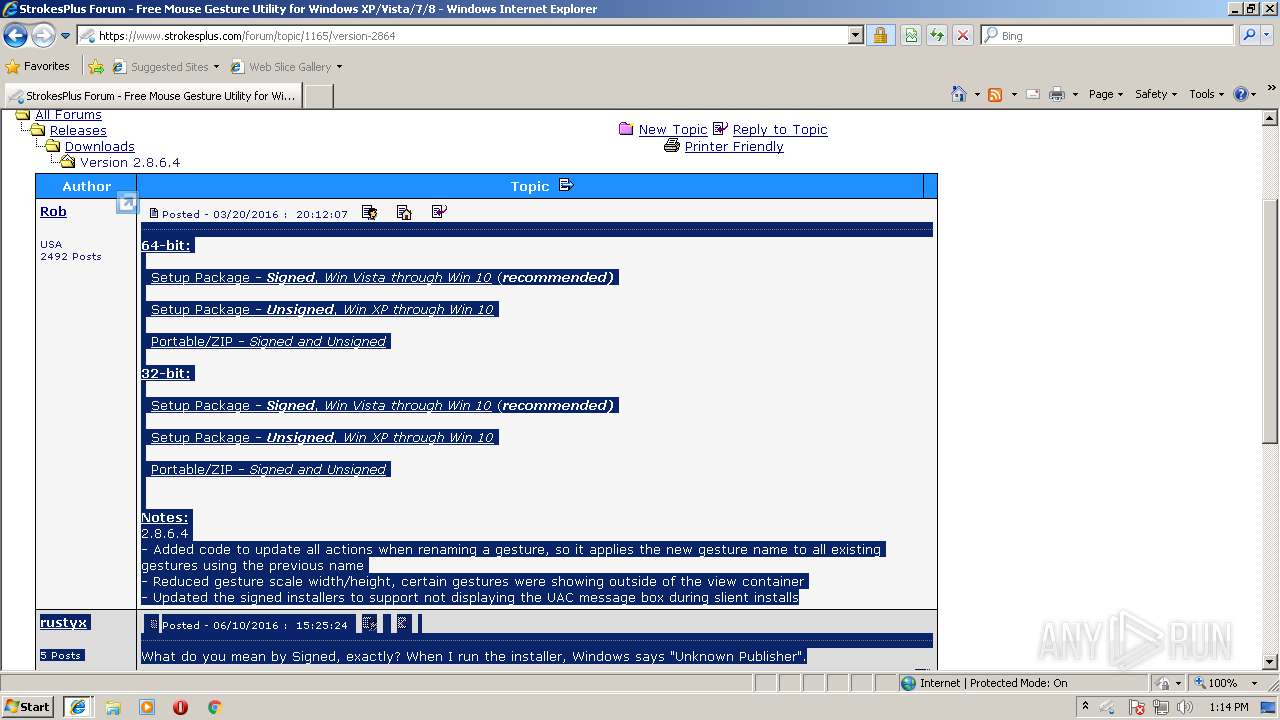
Task: Click the Compatibility View icon
Action: point(911,36)
